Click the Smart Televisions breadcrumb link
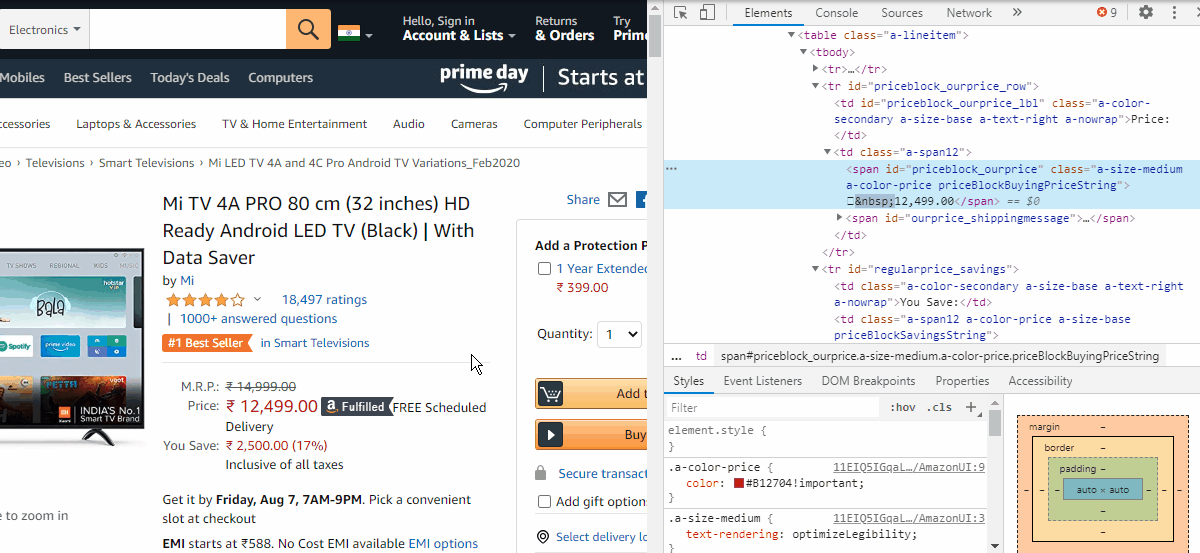The image size is (1200, 553). pos(148,163)
